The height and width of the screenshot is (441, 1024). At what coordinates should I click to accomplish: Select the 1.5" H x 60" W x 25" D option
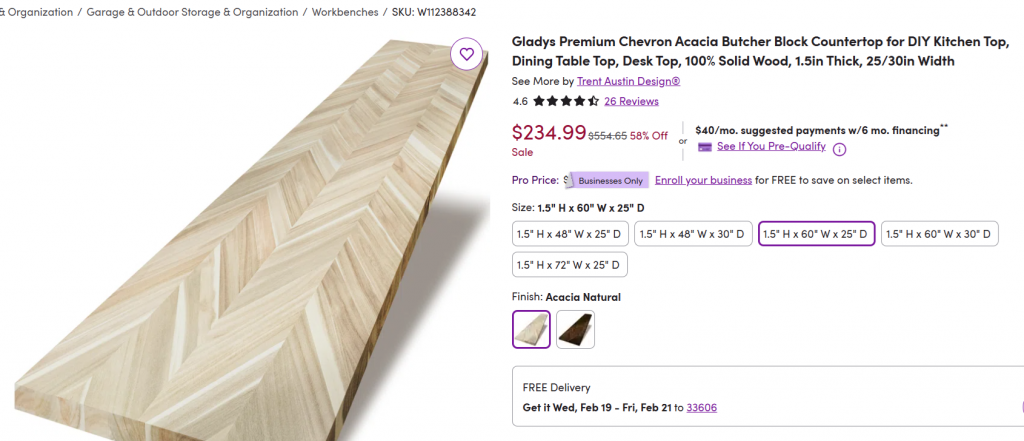tap(816, 234)
